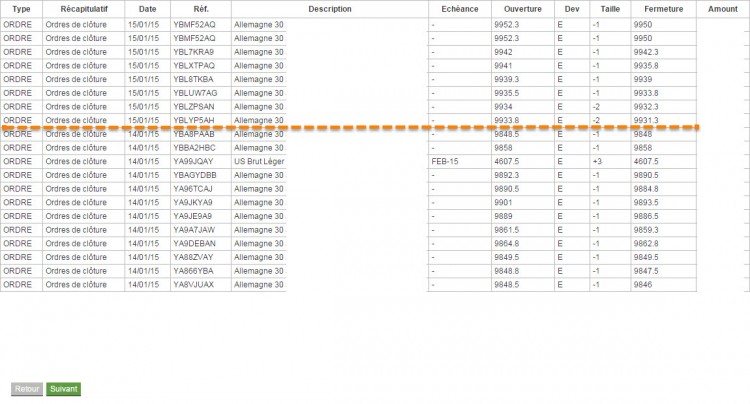Click the Taille column header

click(610, 9)
